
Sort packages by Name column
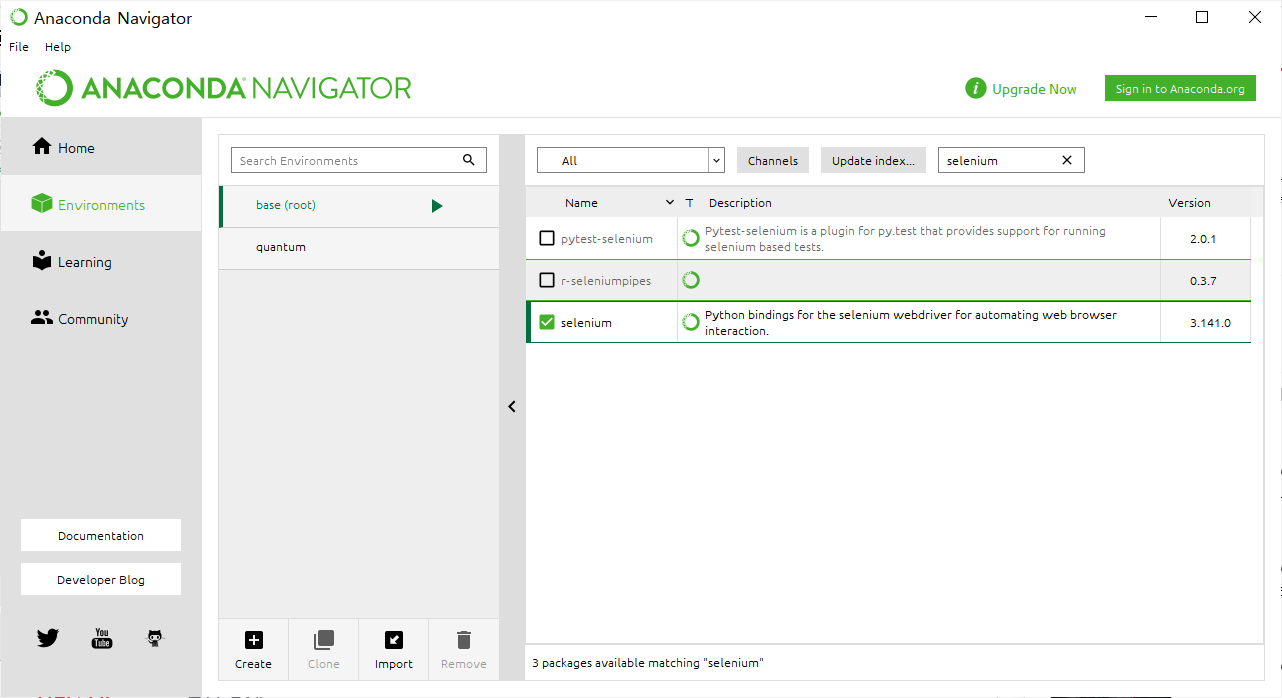tap(581, 203)
